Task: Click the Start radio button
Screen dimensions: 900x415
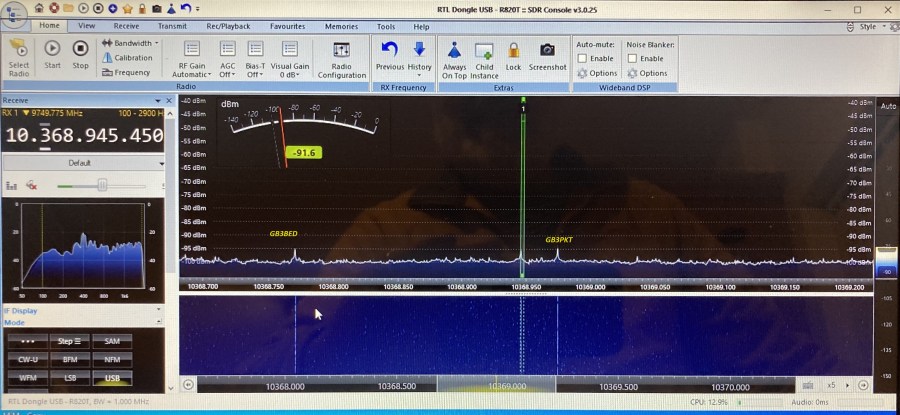Action: [x=52, y=52]
